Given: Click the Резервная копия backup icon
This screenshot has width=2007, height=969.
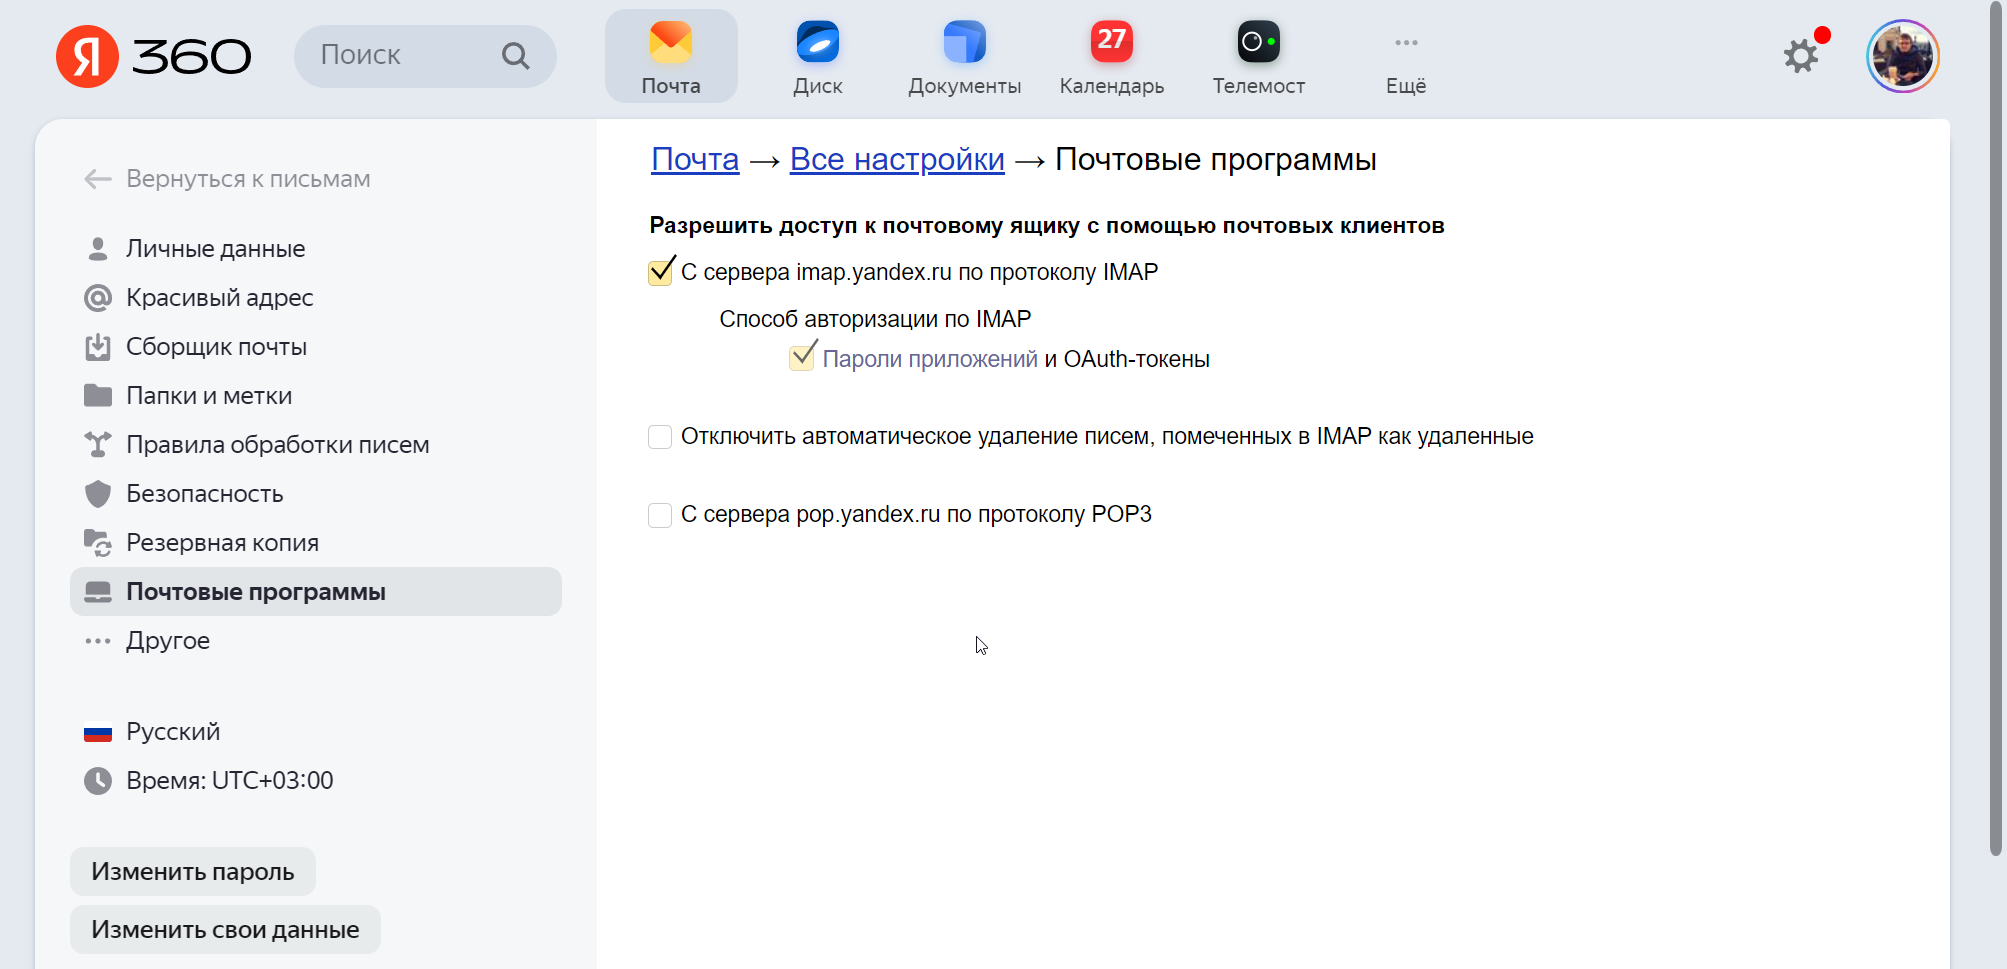Looking at the screenshot, I should (x=97, y=543).
